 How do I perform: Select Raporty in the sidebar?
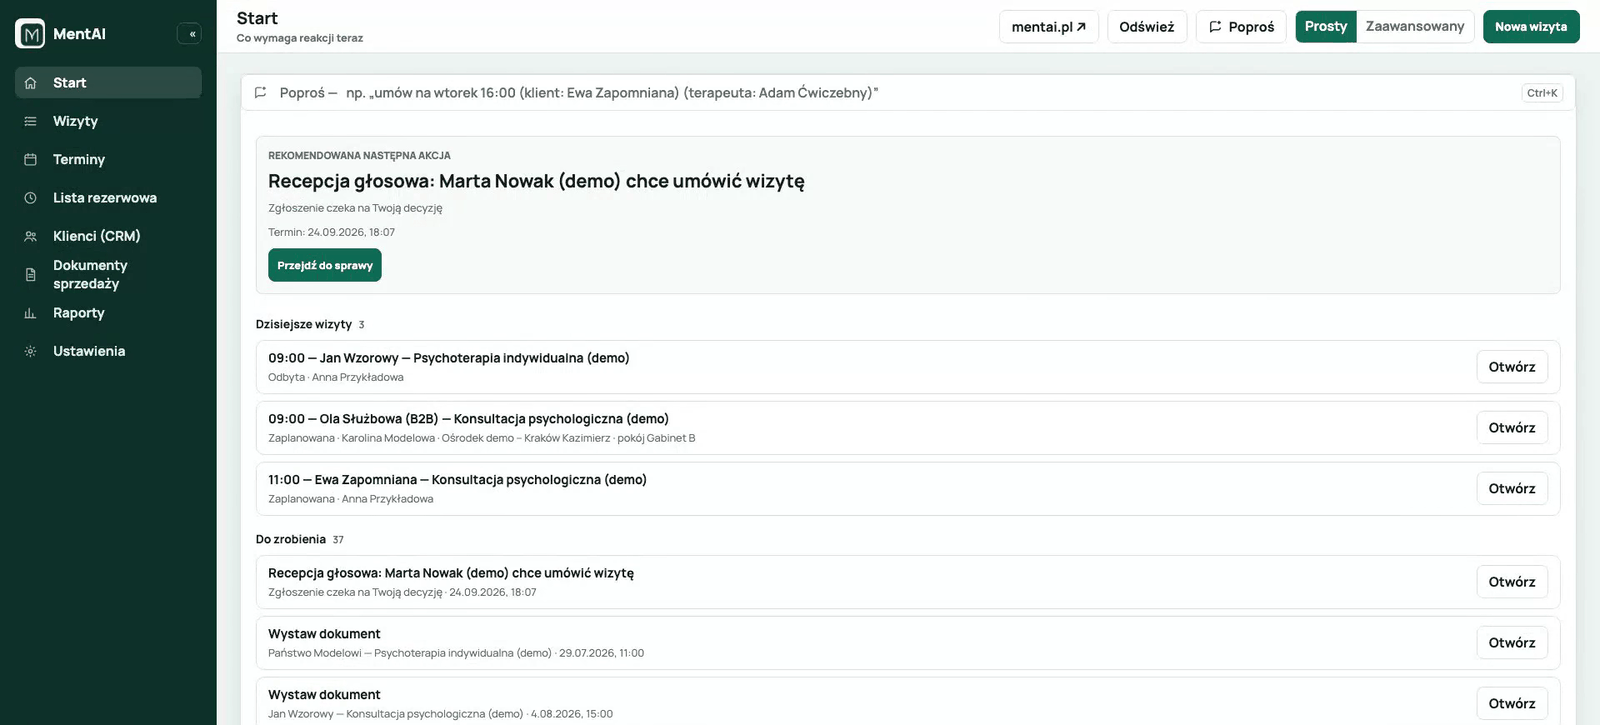pyautogui.click(x=108, y=313)
